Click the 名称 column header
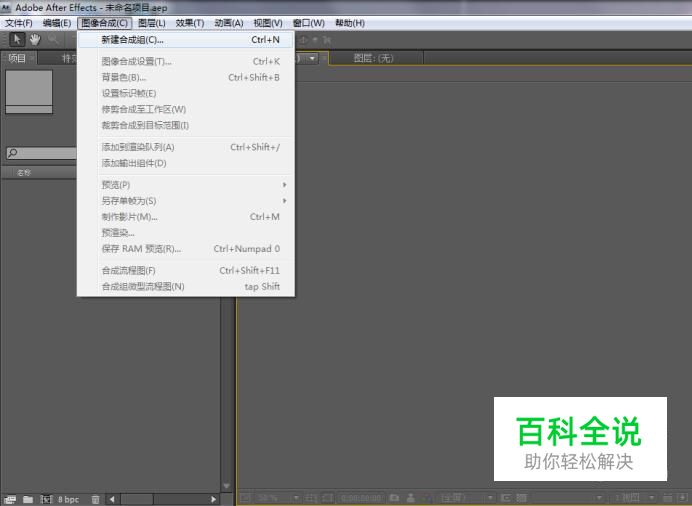Viewport: 692px width, 506px height. [x=24, y=172]
